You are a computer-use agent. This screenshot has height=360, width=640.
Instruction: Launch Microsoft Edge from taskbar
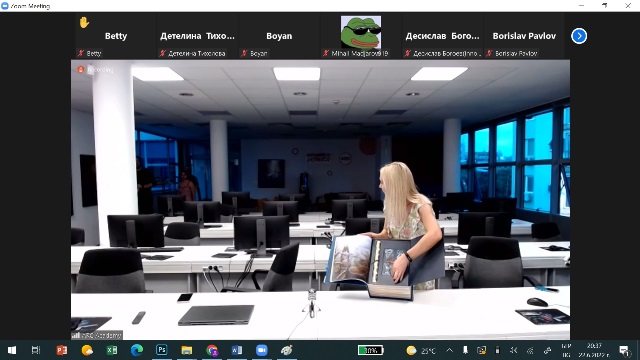(136, 350)
